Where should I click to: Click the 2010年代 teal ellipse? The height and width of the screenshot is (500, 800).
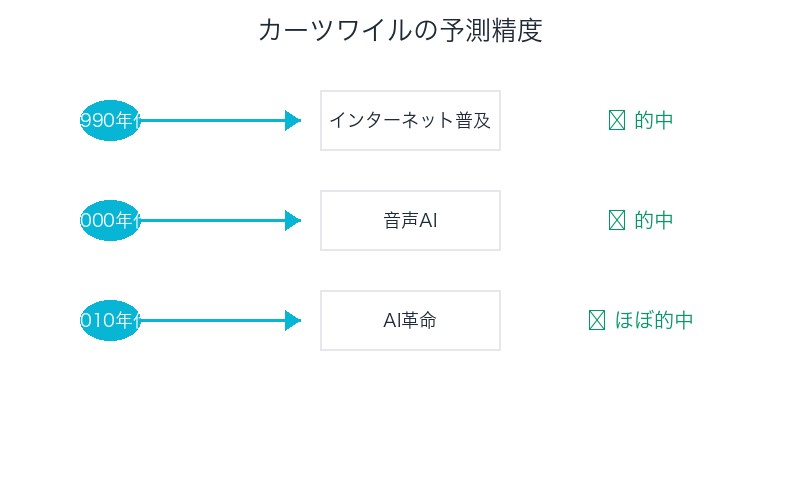110,321
